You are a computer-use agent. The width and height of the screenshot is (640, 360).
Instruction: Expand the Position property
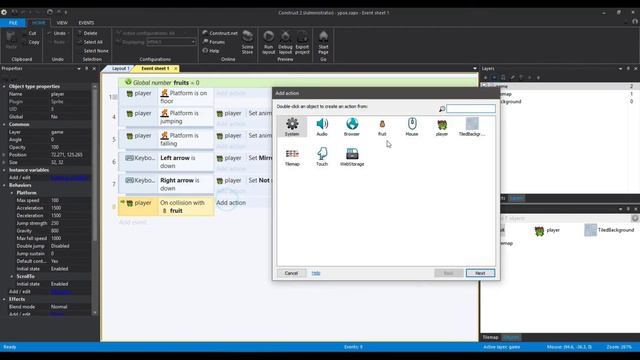click(x=4, y=155)
